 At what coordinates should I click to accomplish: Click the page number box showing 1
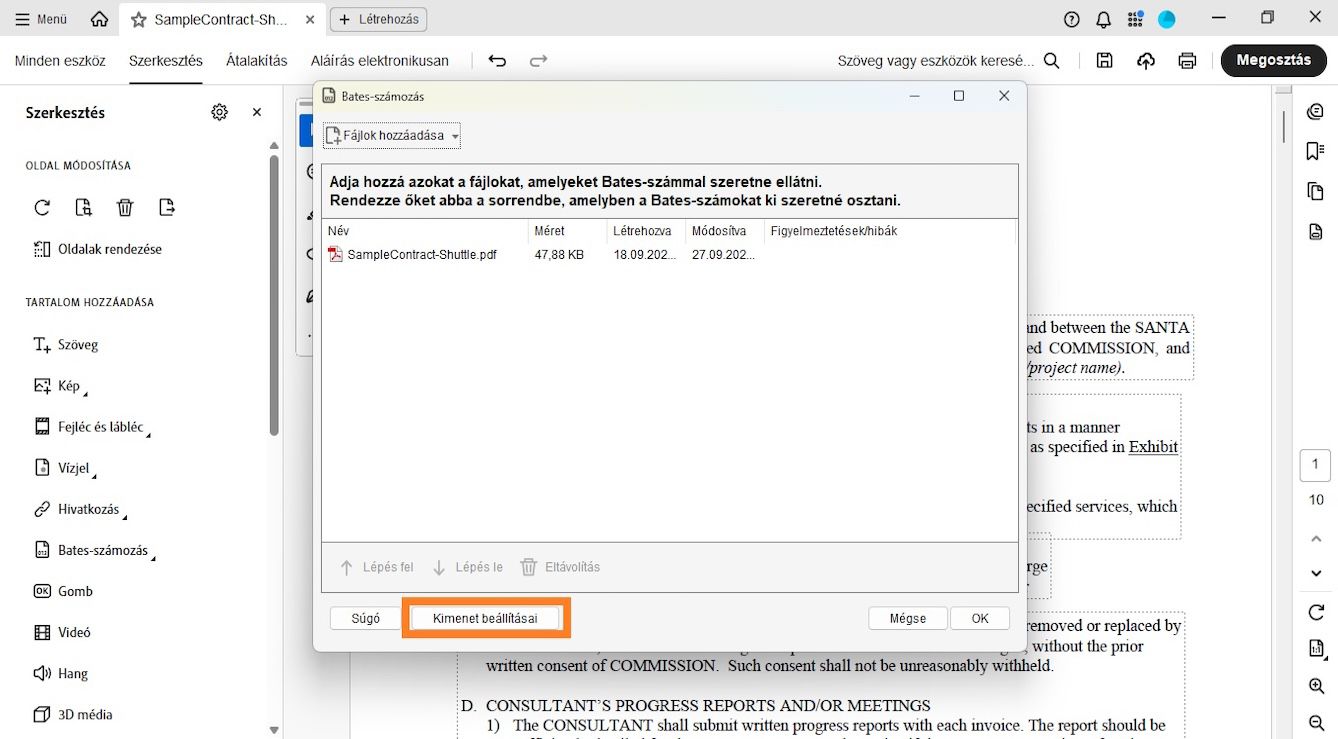(1316, 465)
